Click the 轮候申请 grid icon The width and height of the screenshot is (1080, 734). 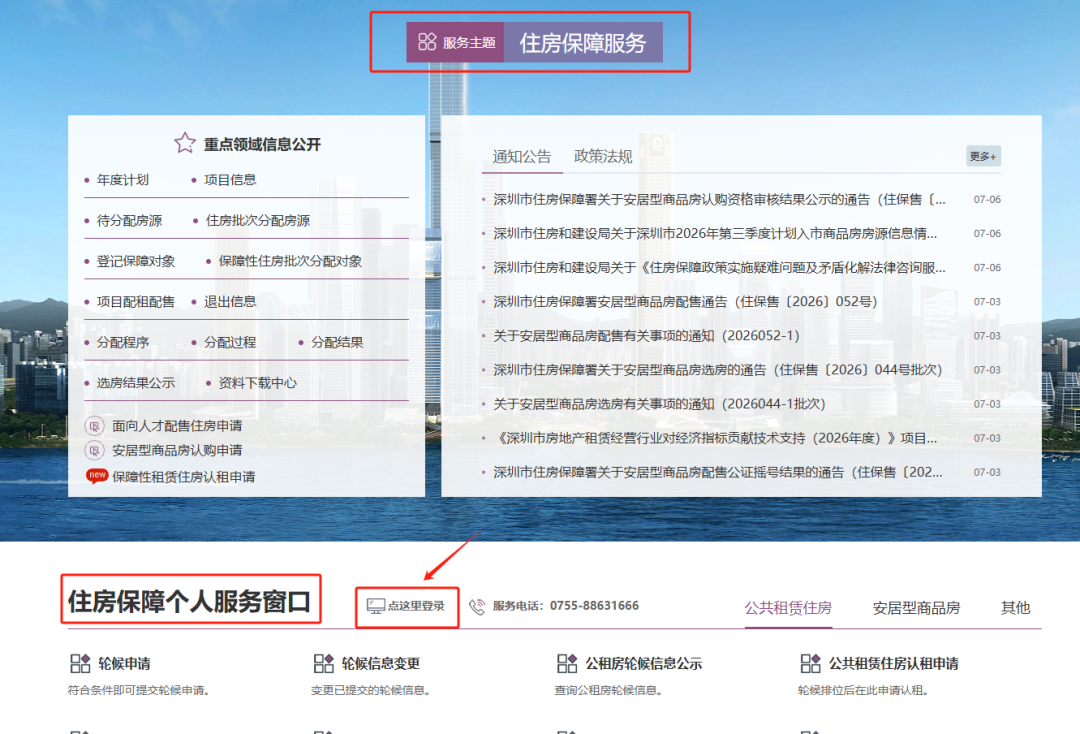[x=81, y=664]
